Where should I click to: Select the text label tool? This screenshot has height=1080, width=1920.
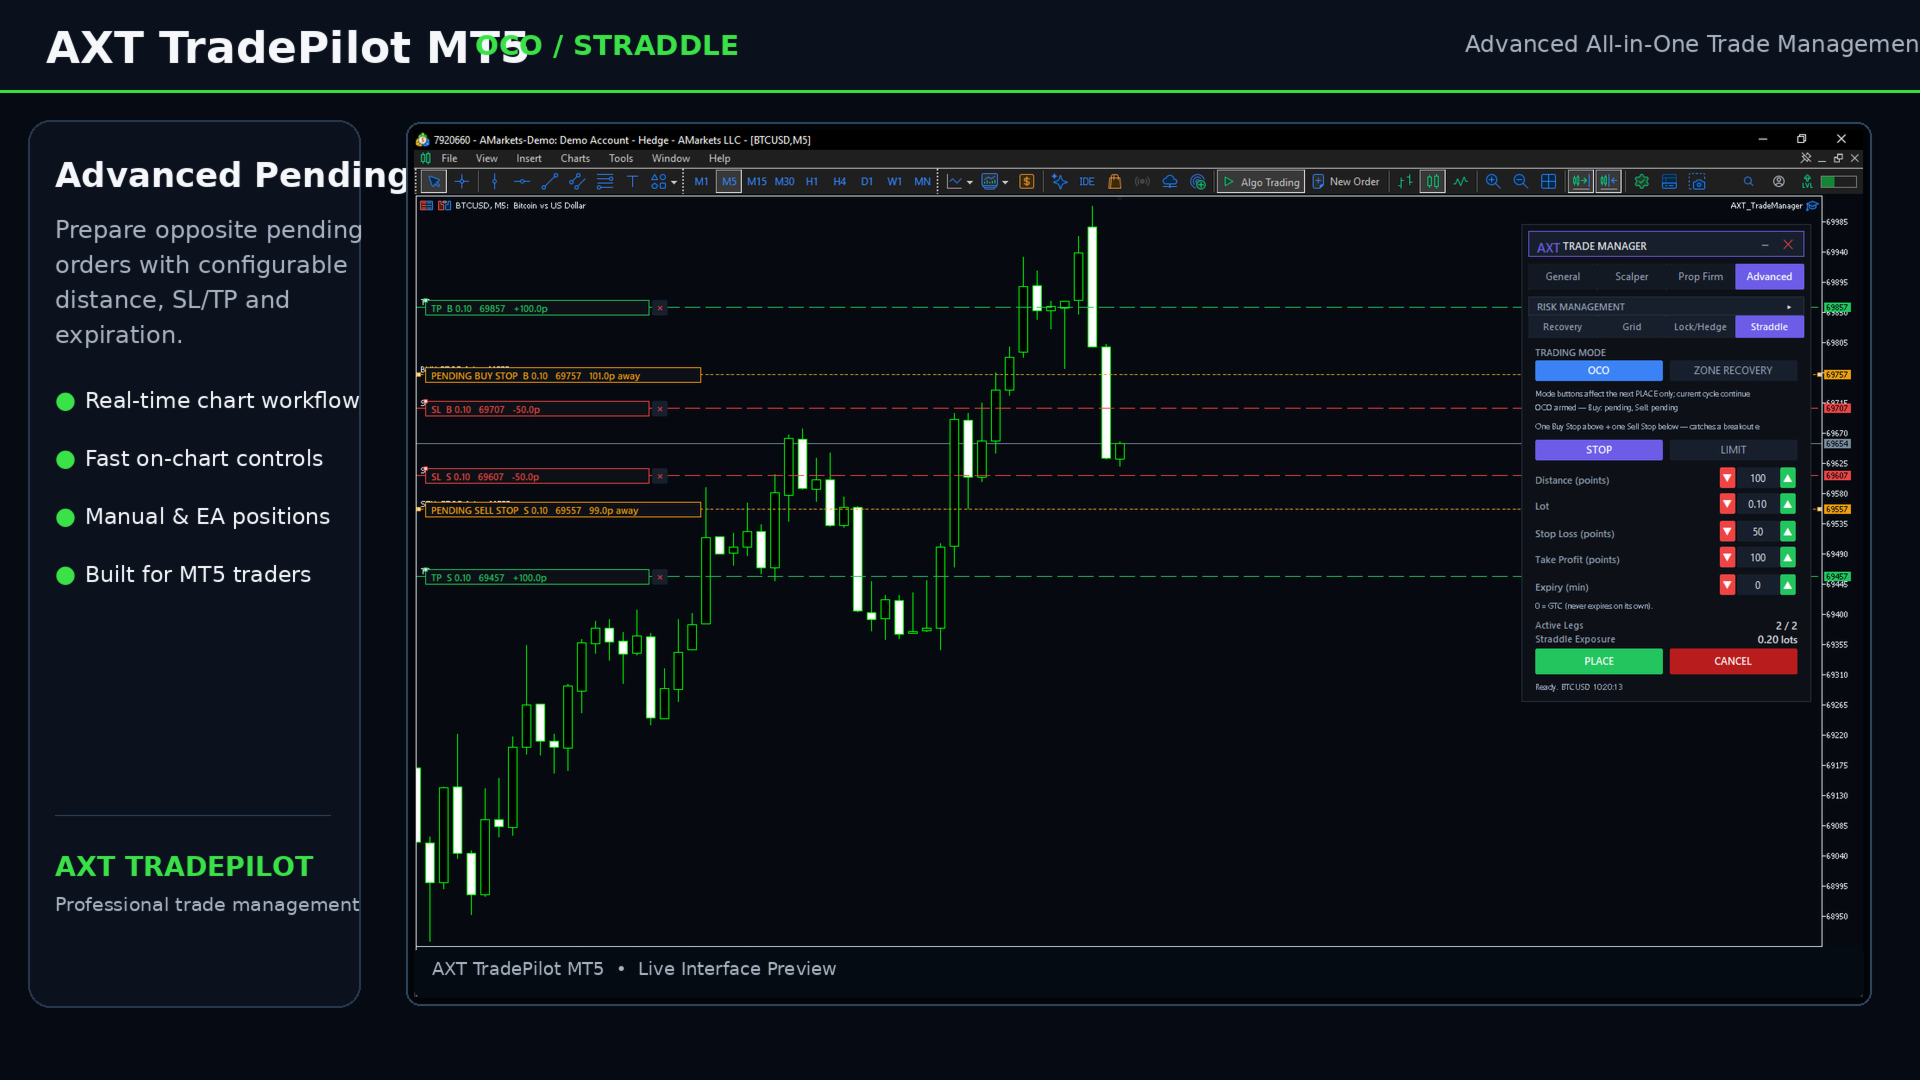pyautogui.click(x=632, y=182)
